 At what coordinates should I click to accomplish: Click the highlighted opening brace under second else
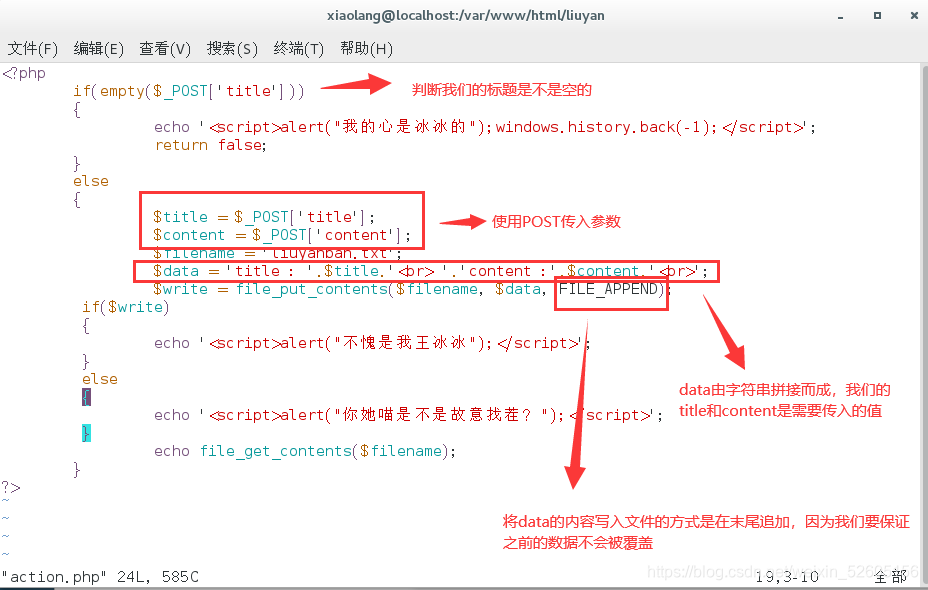(x=86, y=397)
